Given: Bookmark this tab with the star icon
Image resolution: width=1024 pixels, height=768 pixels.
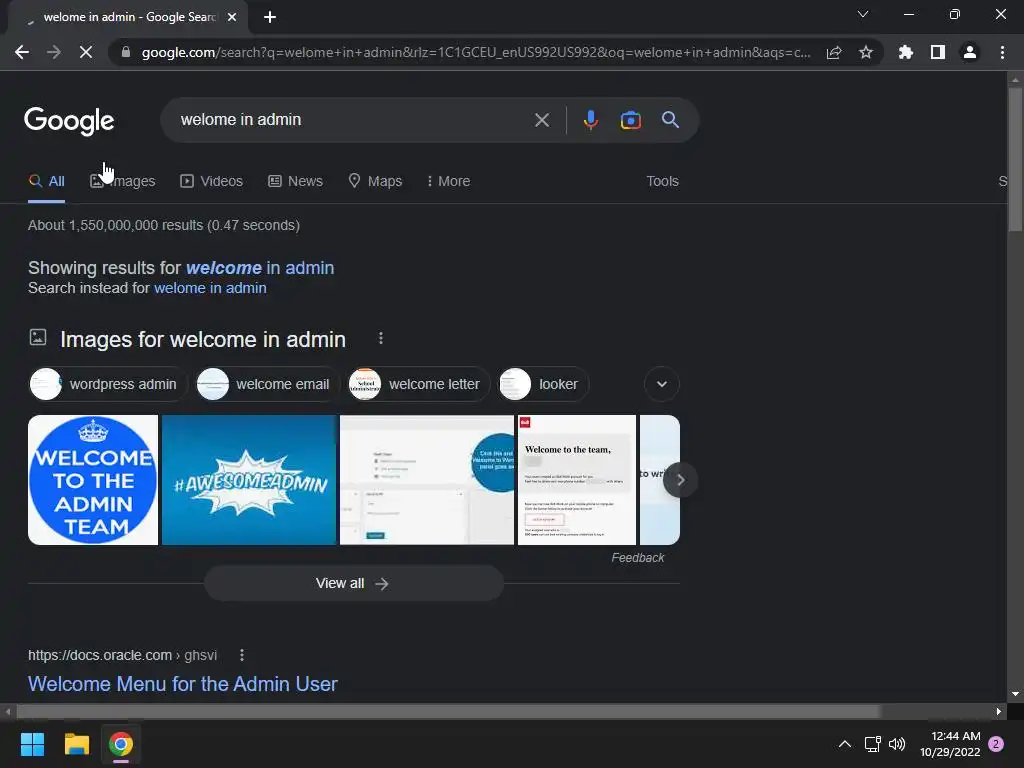Looking at the screenshot, I should point(865,52).
